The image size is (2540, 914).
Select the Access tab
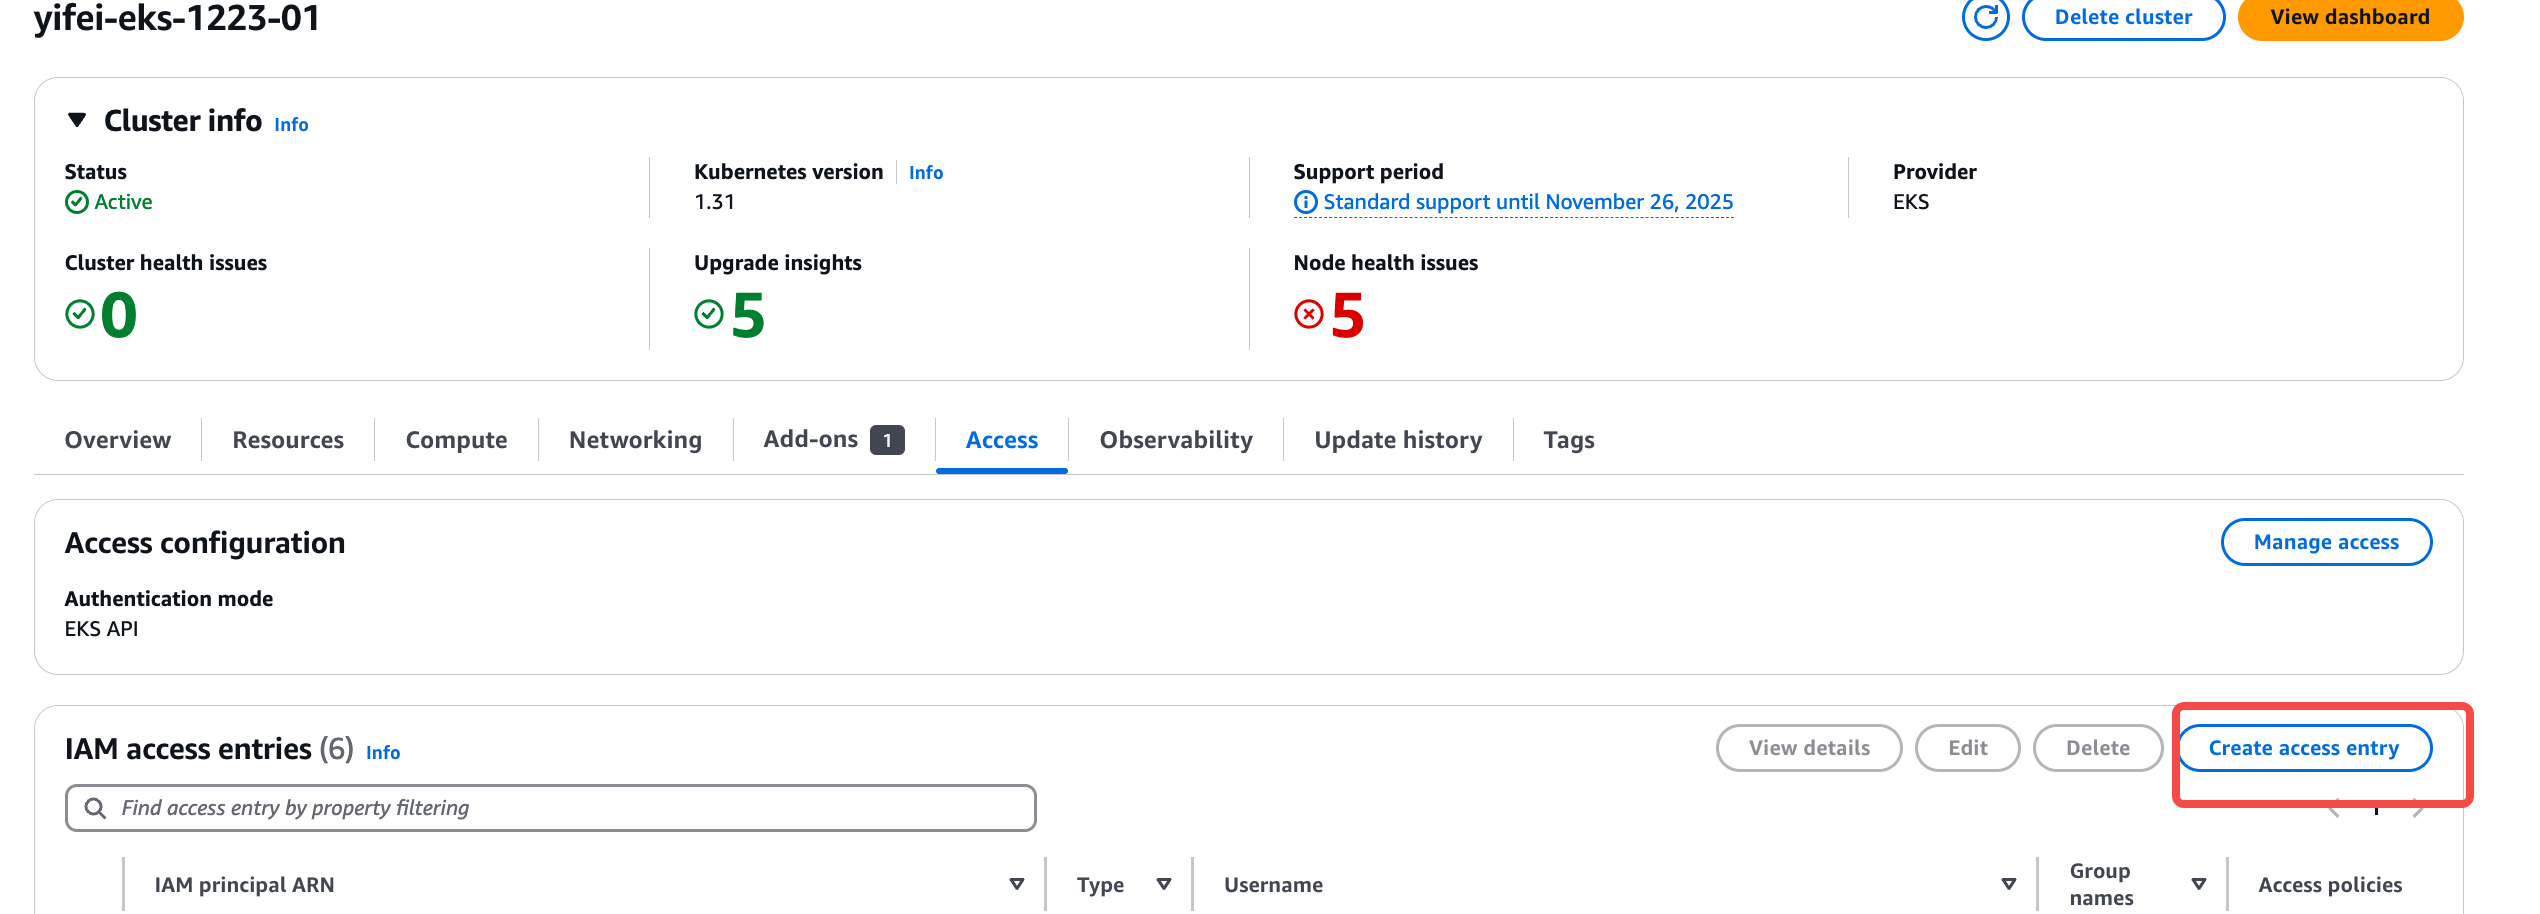pos(1002,440)
